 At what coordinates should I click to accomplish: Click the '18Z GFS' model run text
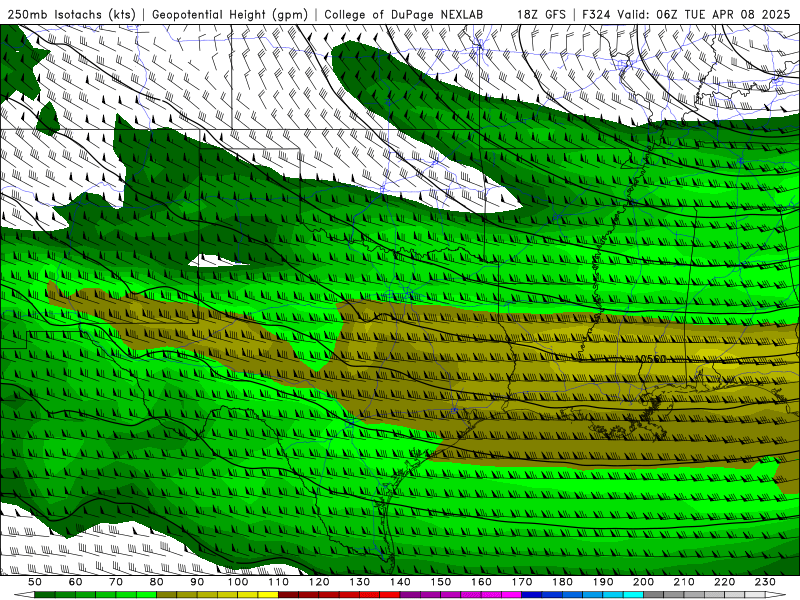tap(541, 14)
